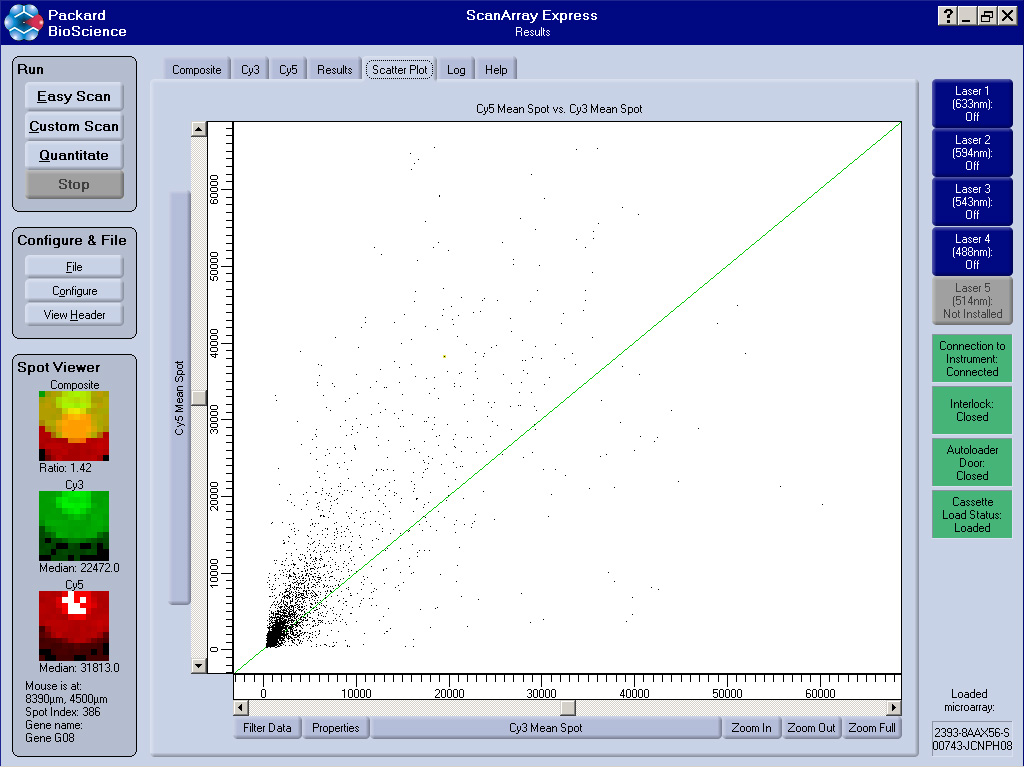
Task: Click the Packard BioScience logo icon
Action: click(24, 22)
